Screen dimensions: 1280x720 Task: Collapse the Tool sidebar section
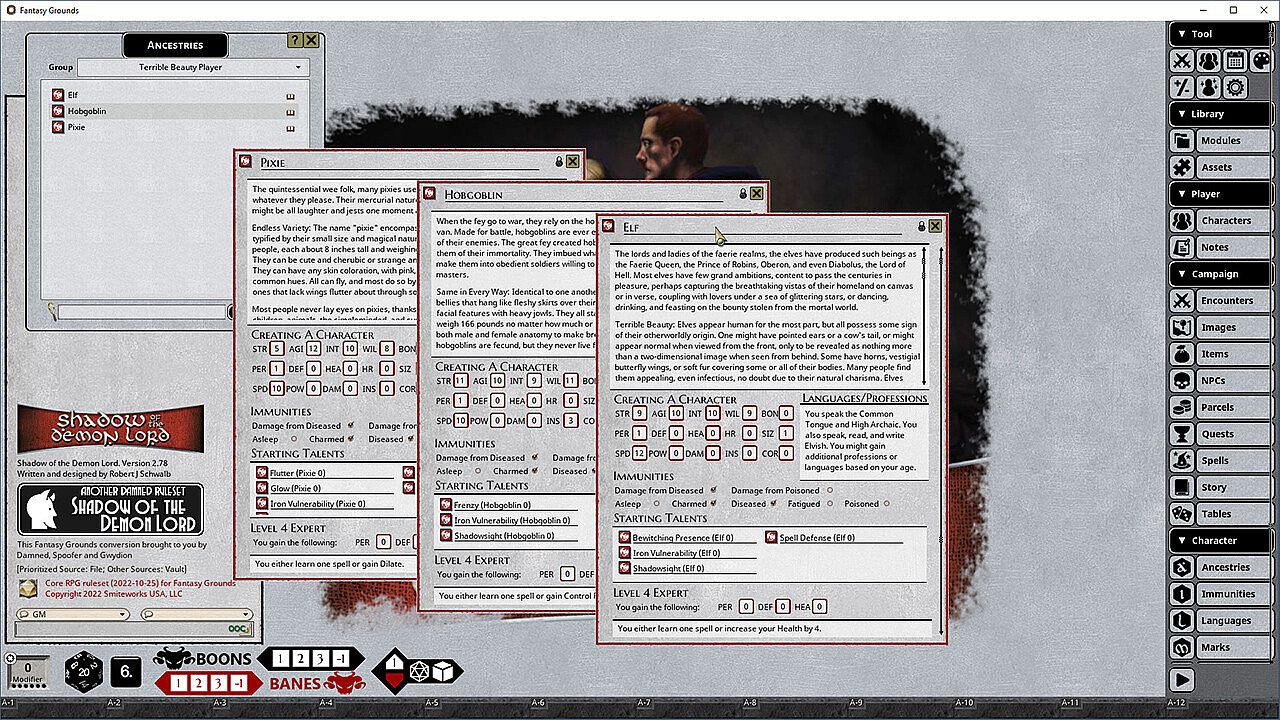point(1220,34)
